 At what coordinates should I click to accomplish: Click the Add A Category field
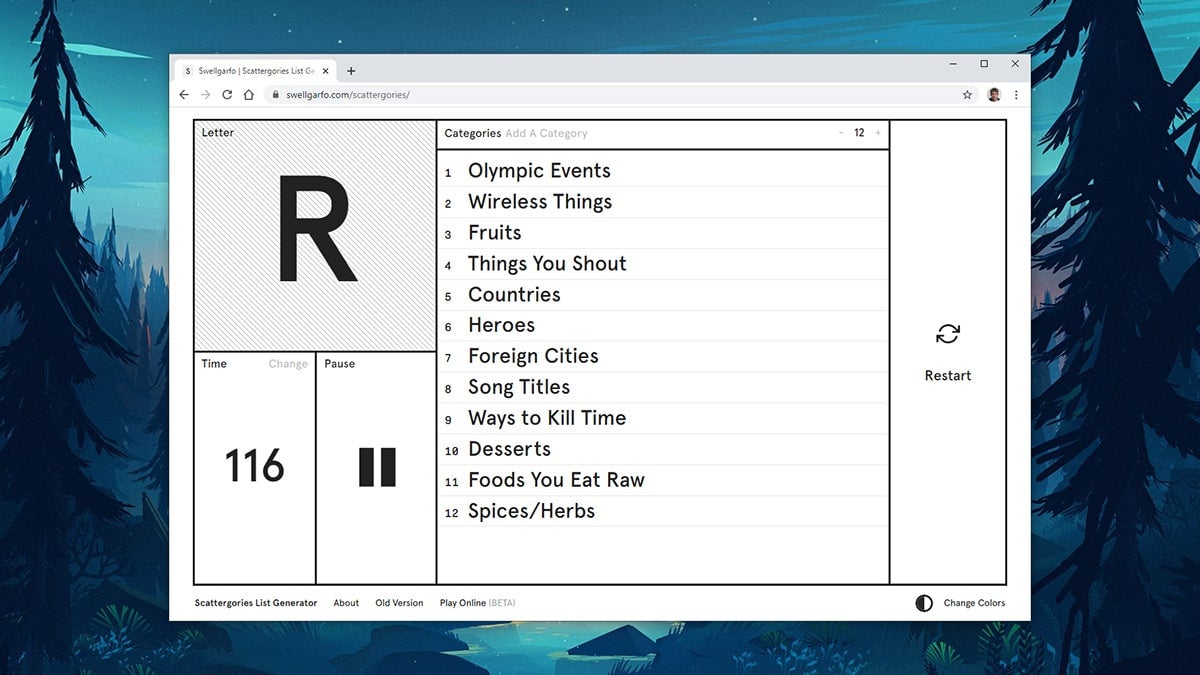tap(547, 133)
